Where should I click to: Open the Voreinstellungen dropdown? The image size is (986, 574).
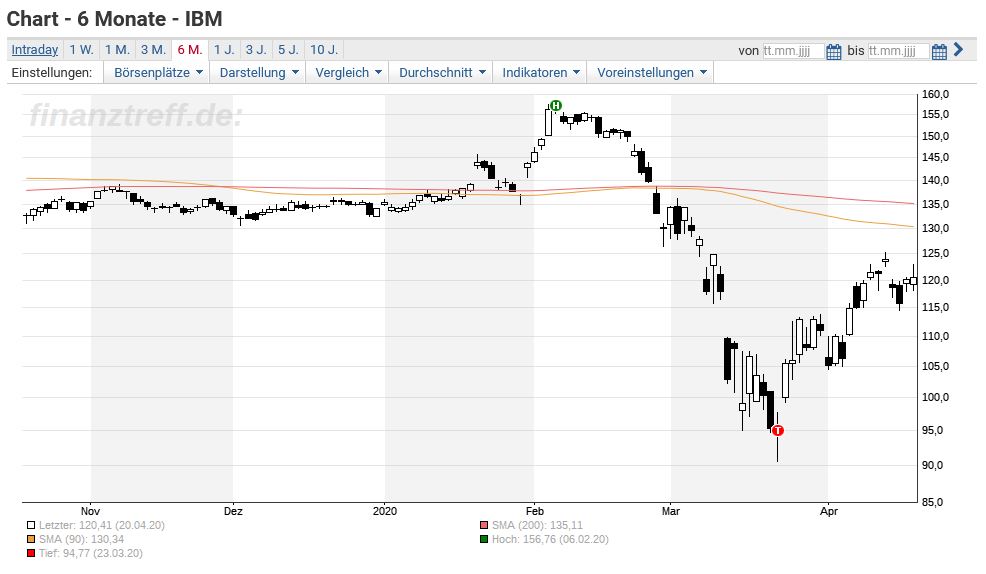coord(651,72)
